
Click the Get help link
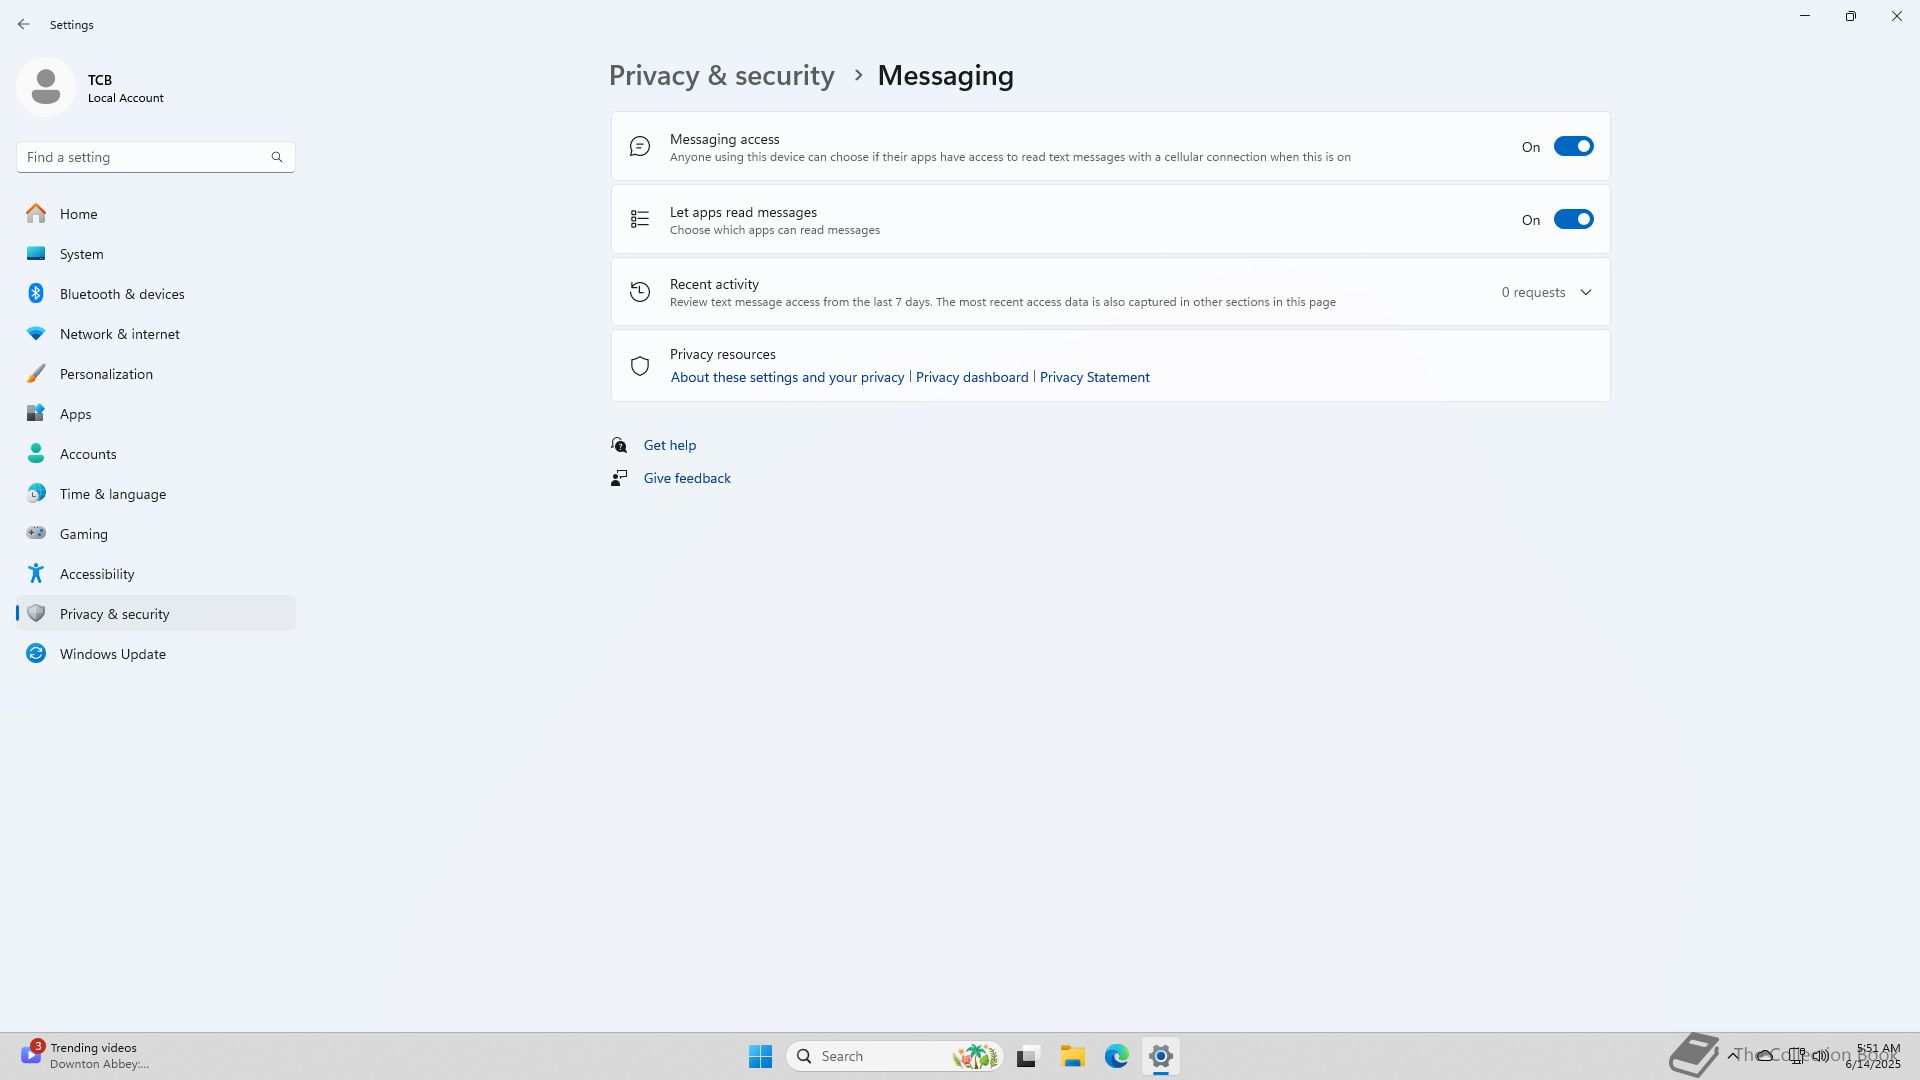point(669,445)
